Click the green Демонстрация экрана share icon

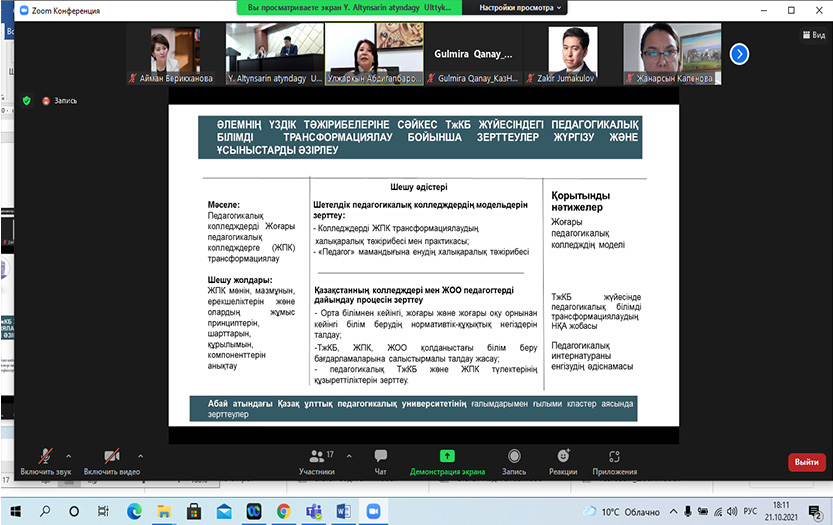click(x=447, y=456)
